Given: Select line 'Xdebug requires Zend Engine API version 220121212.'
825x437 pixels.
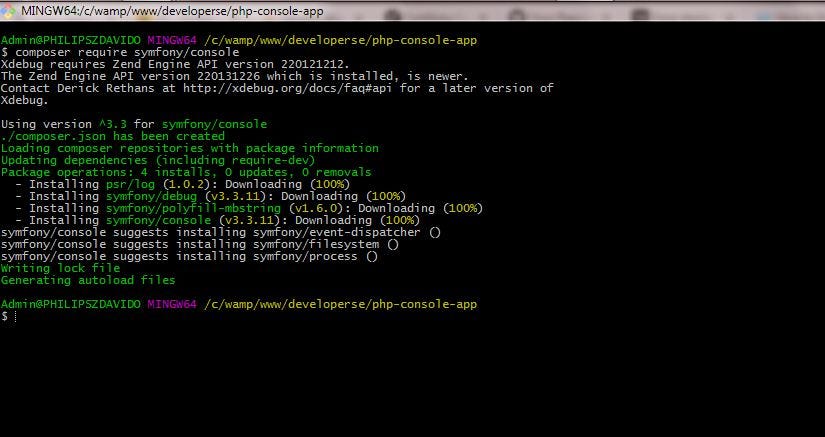Looking at the screenshot, I should (175, 64).
